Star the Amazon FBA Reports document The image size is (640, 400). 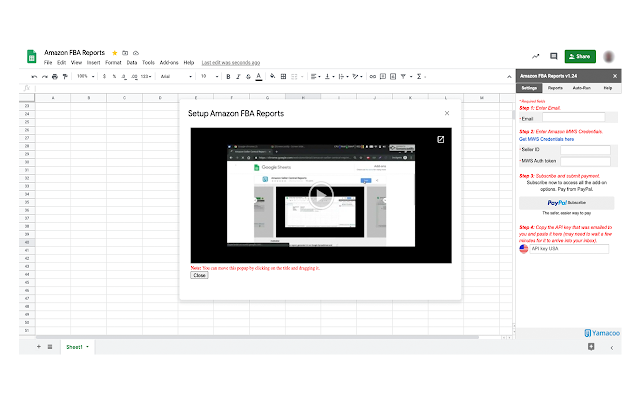[115, 53]
